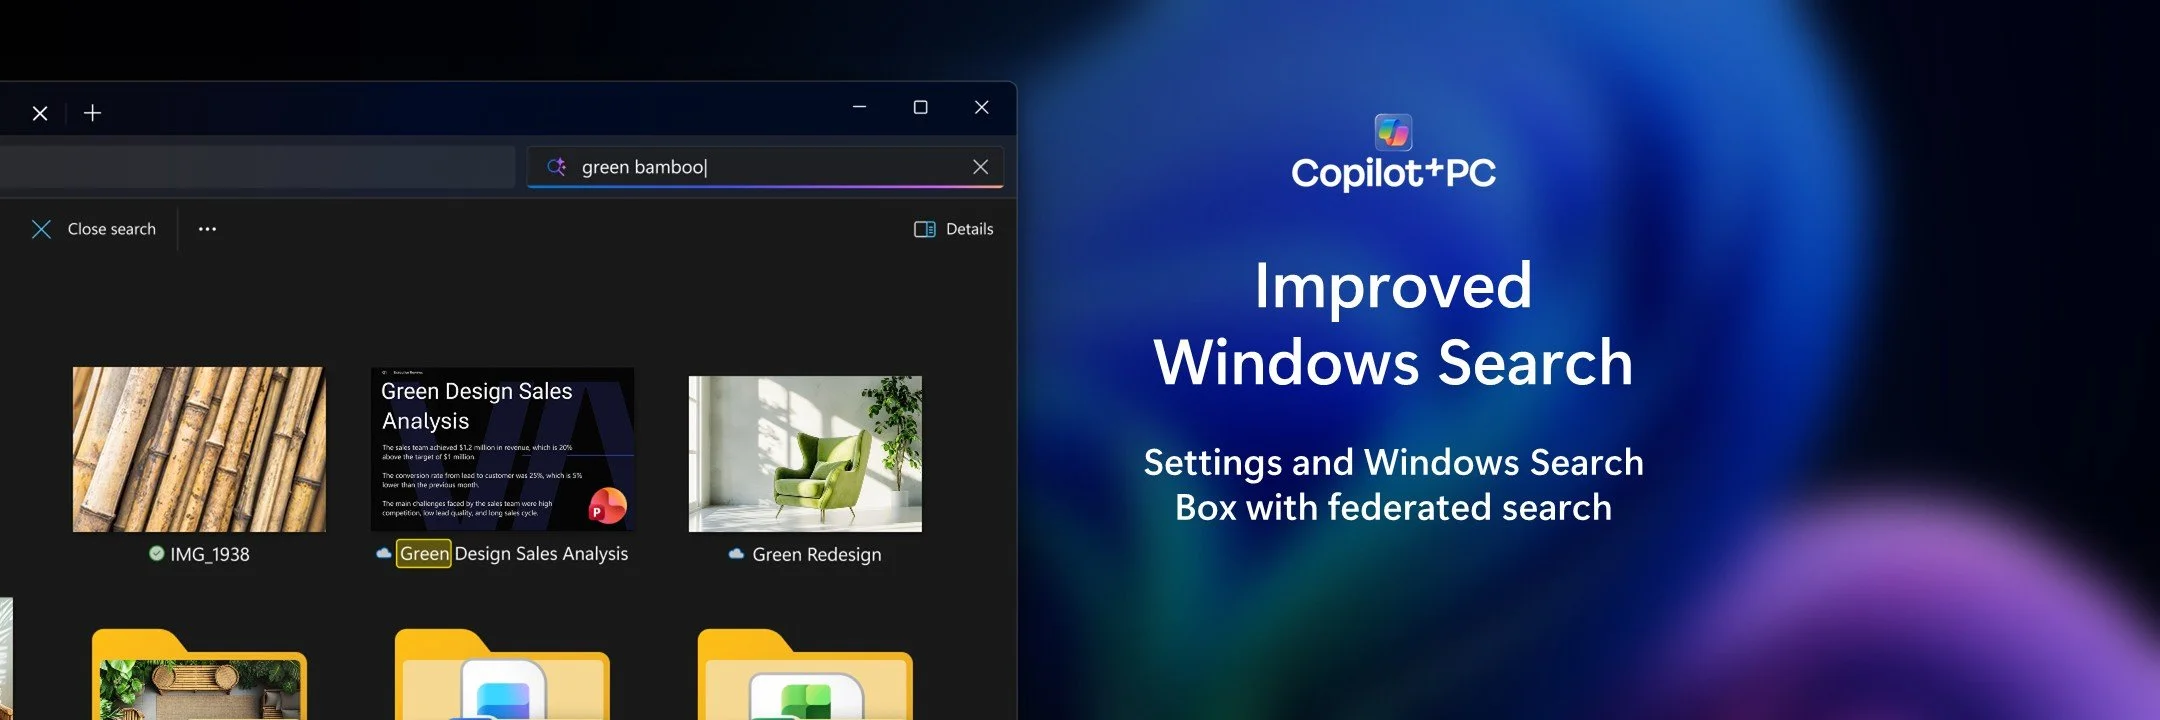
Task: Click the green sync check icon by IMG_1938
Action: 157,553
